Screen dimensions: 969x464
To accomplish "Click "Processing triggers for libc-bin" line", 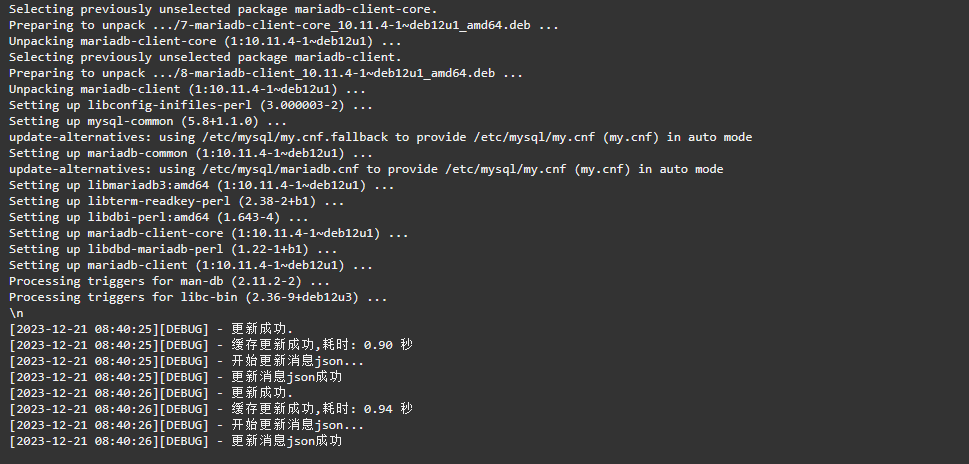I will [x=198, y=298].
